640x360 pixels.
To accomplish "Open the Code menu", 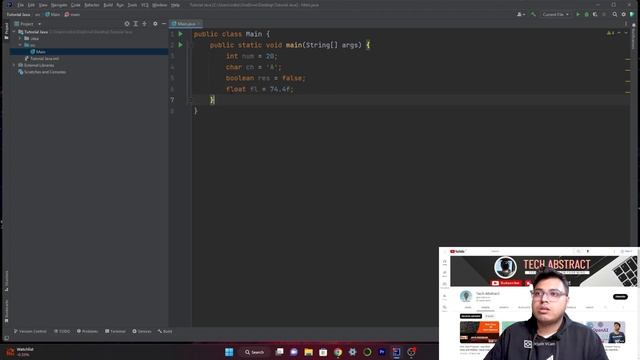I will click(76, 5).
